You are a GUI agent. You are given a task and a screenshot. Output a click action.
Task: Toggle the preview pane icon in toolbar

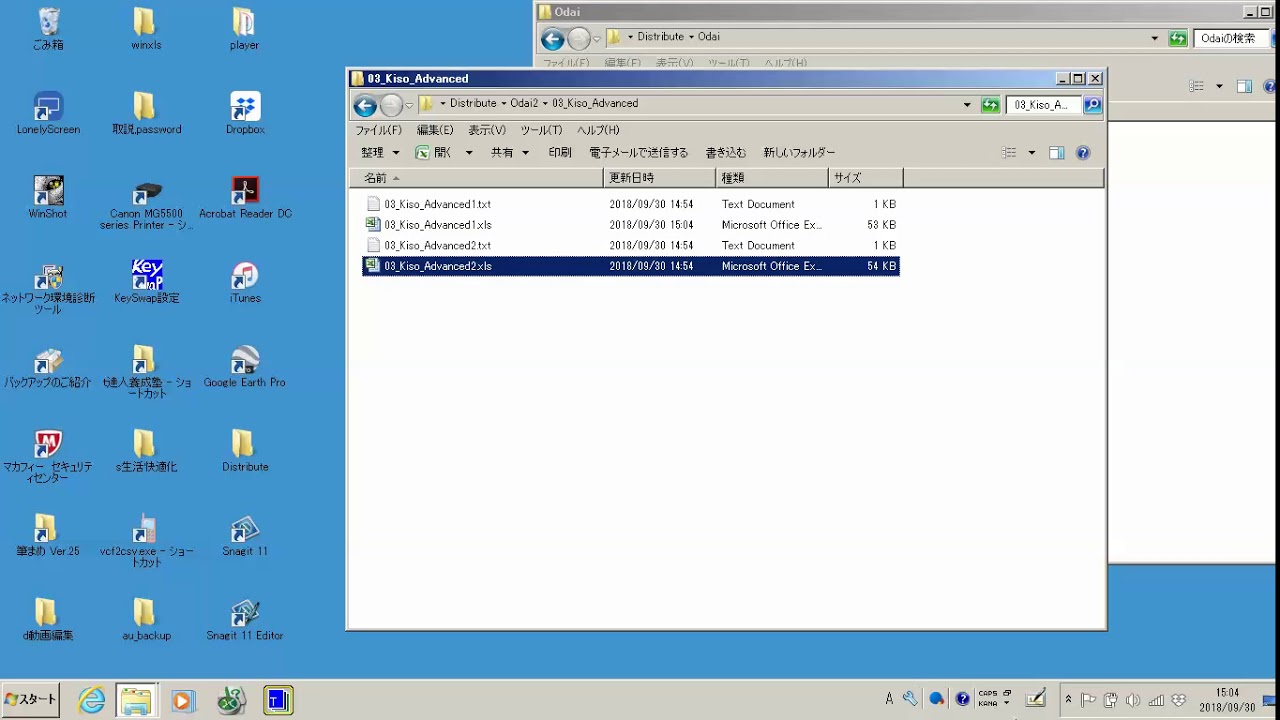(1056, 153)
